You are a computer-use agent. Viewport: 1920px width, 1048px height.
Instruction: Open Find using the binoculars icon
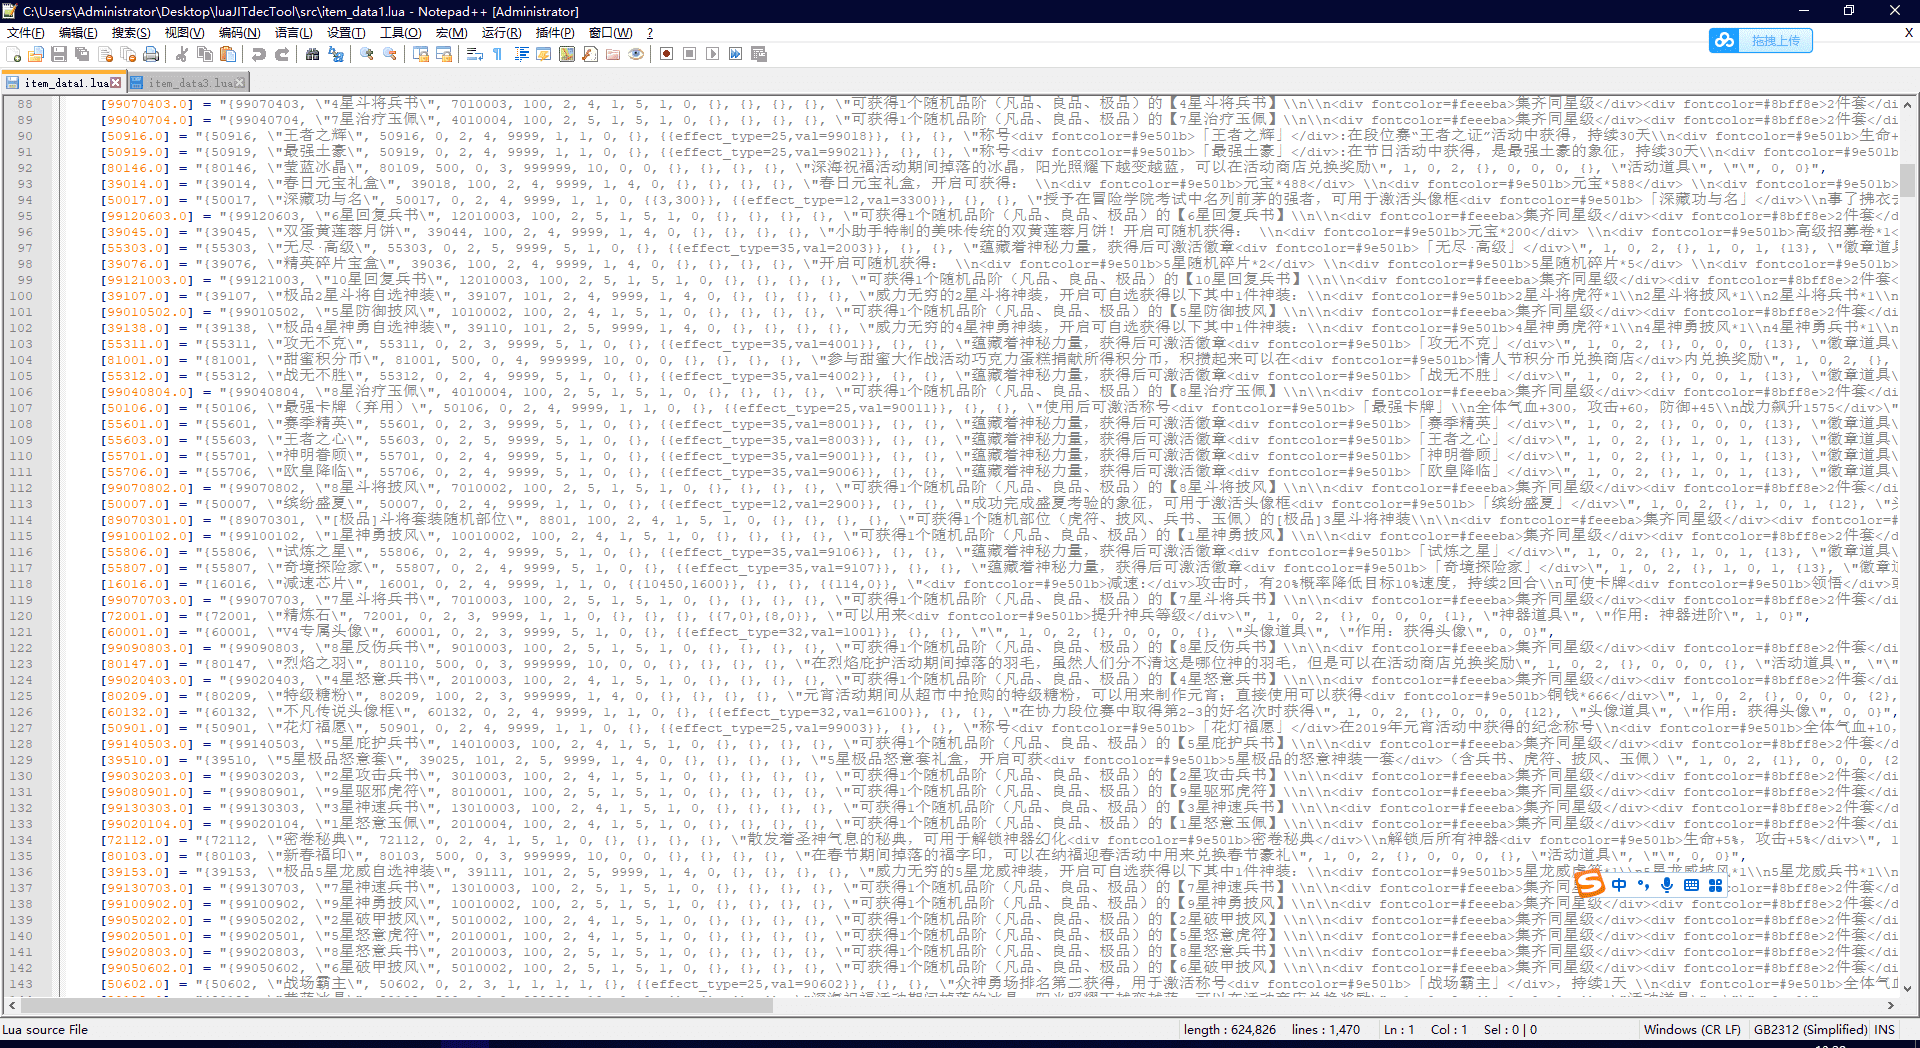(313, 54)
